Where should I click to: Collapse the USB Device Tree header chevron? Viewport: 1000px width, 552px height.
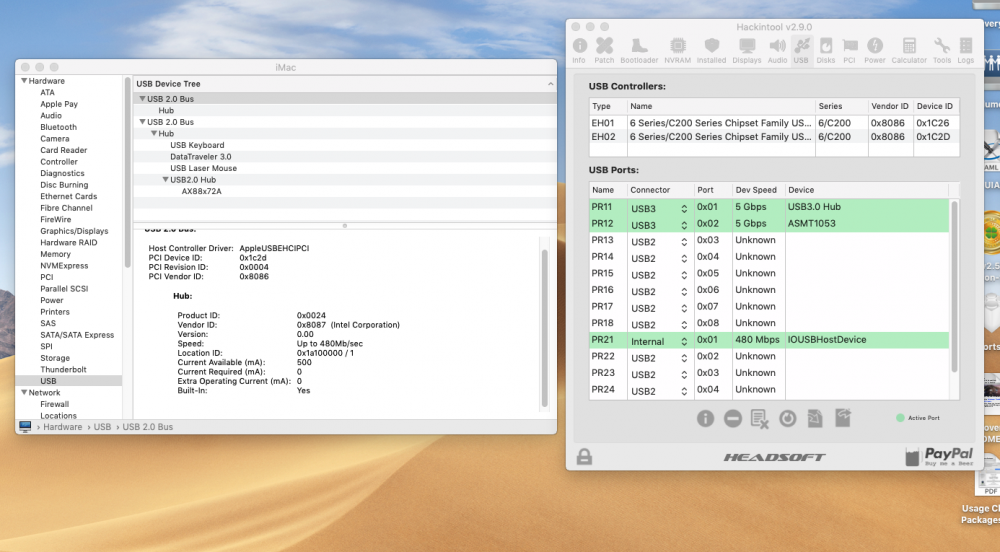coord(550,84)
